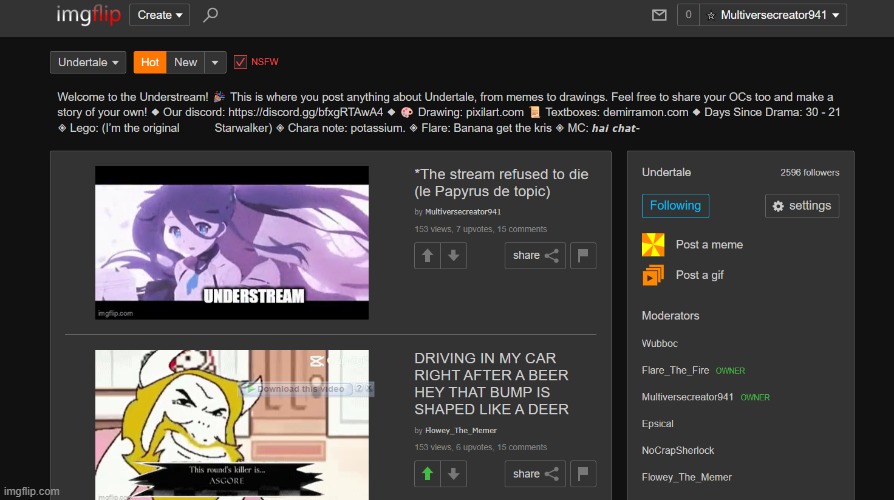Image resolution: width=894 pixels, height=500 pixels.
Task: Close the 'Download this video' overlay
Action: tap(369, 388)
